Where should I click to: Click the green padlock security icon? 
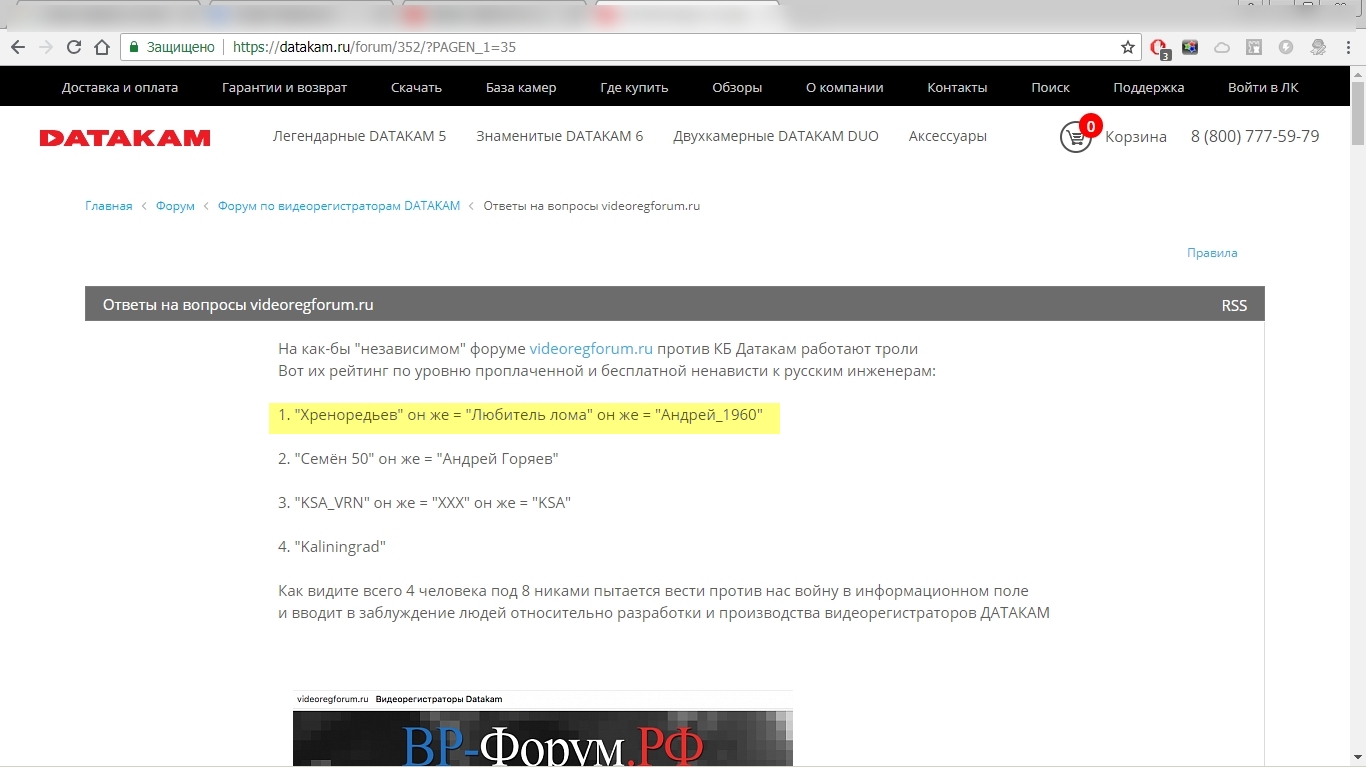[133, 47]
